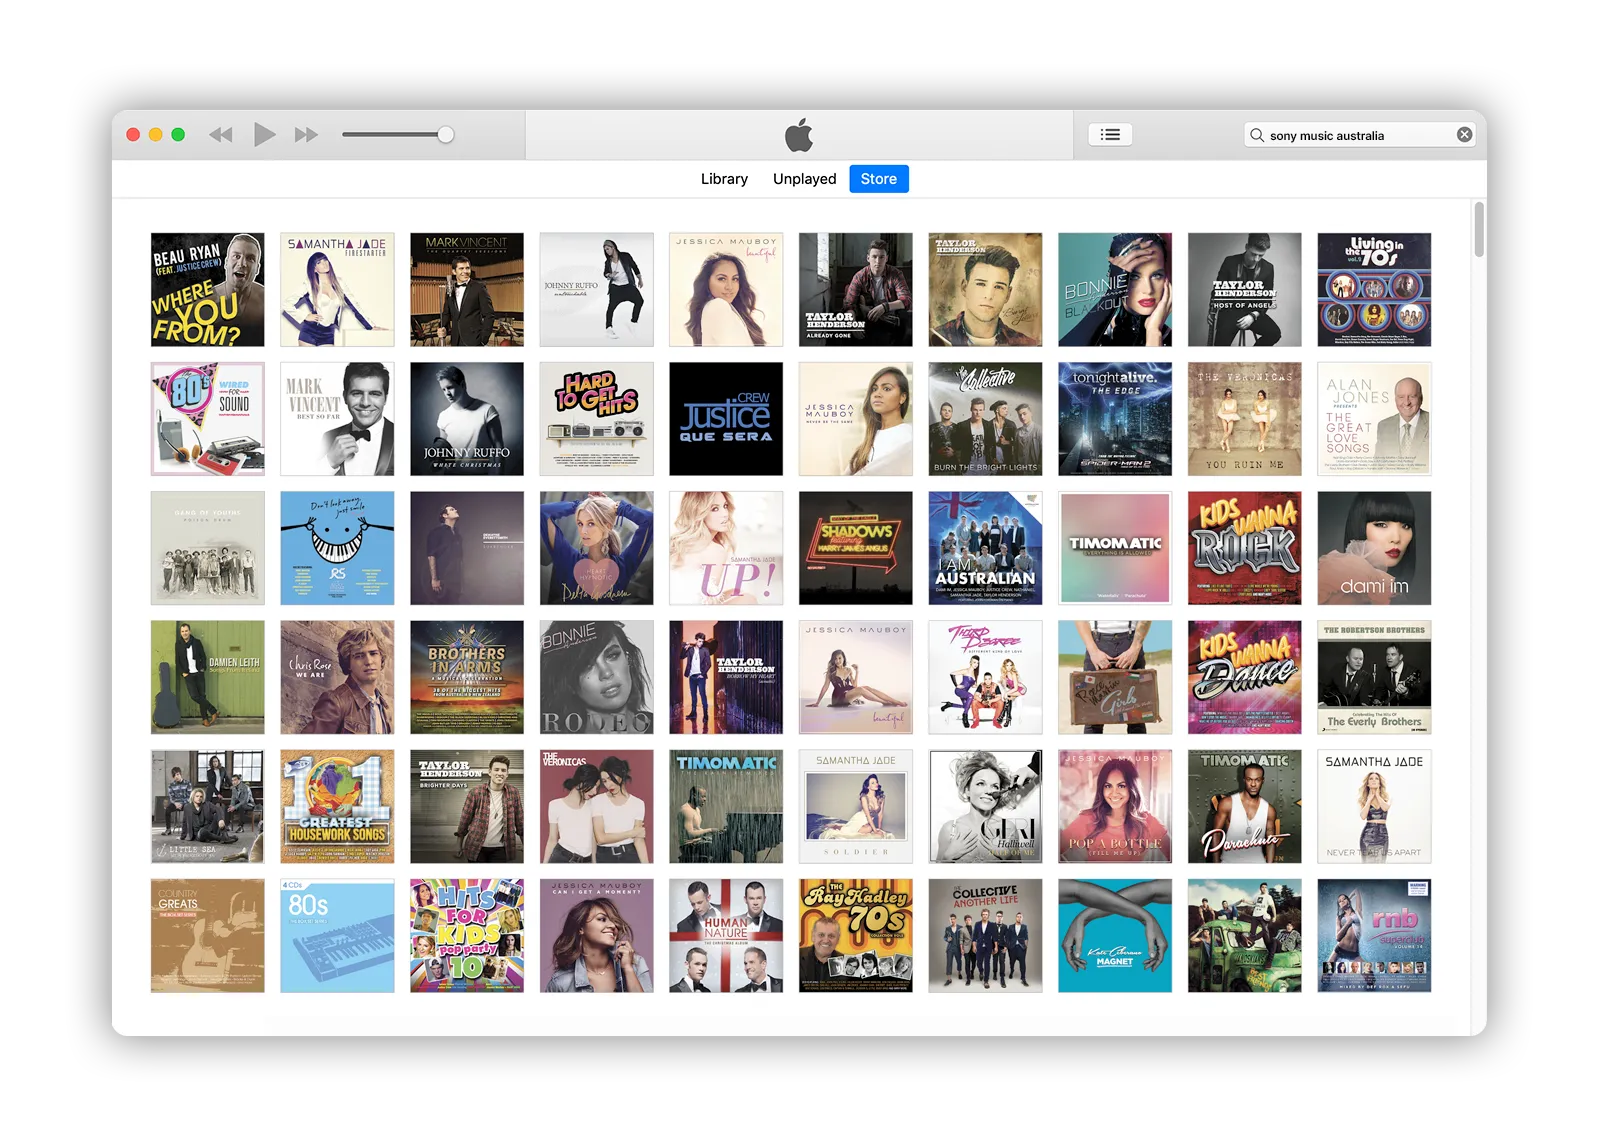Open the UP! album cover

pos(726,548)
